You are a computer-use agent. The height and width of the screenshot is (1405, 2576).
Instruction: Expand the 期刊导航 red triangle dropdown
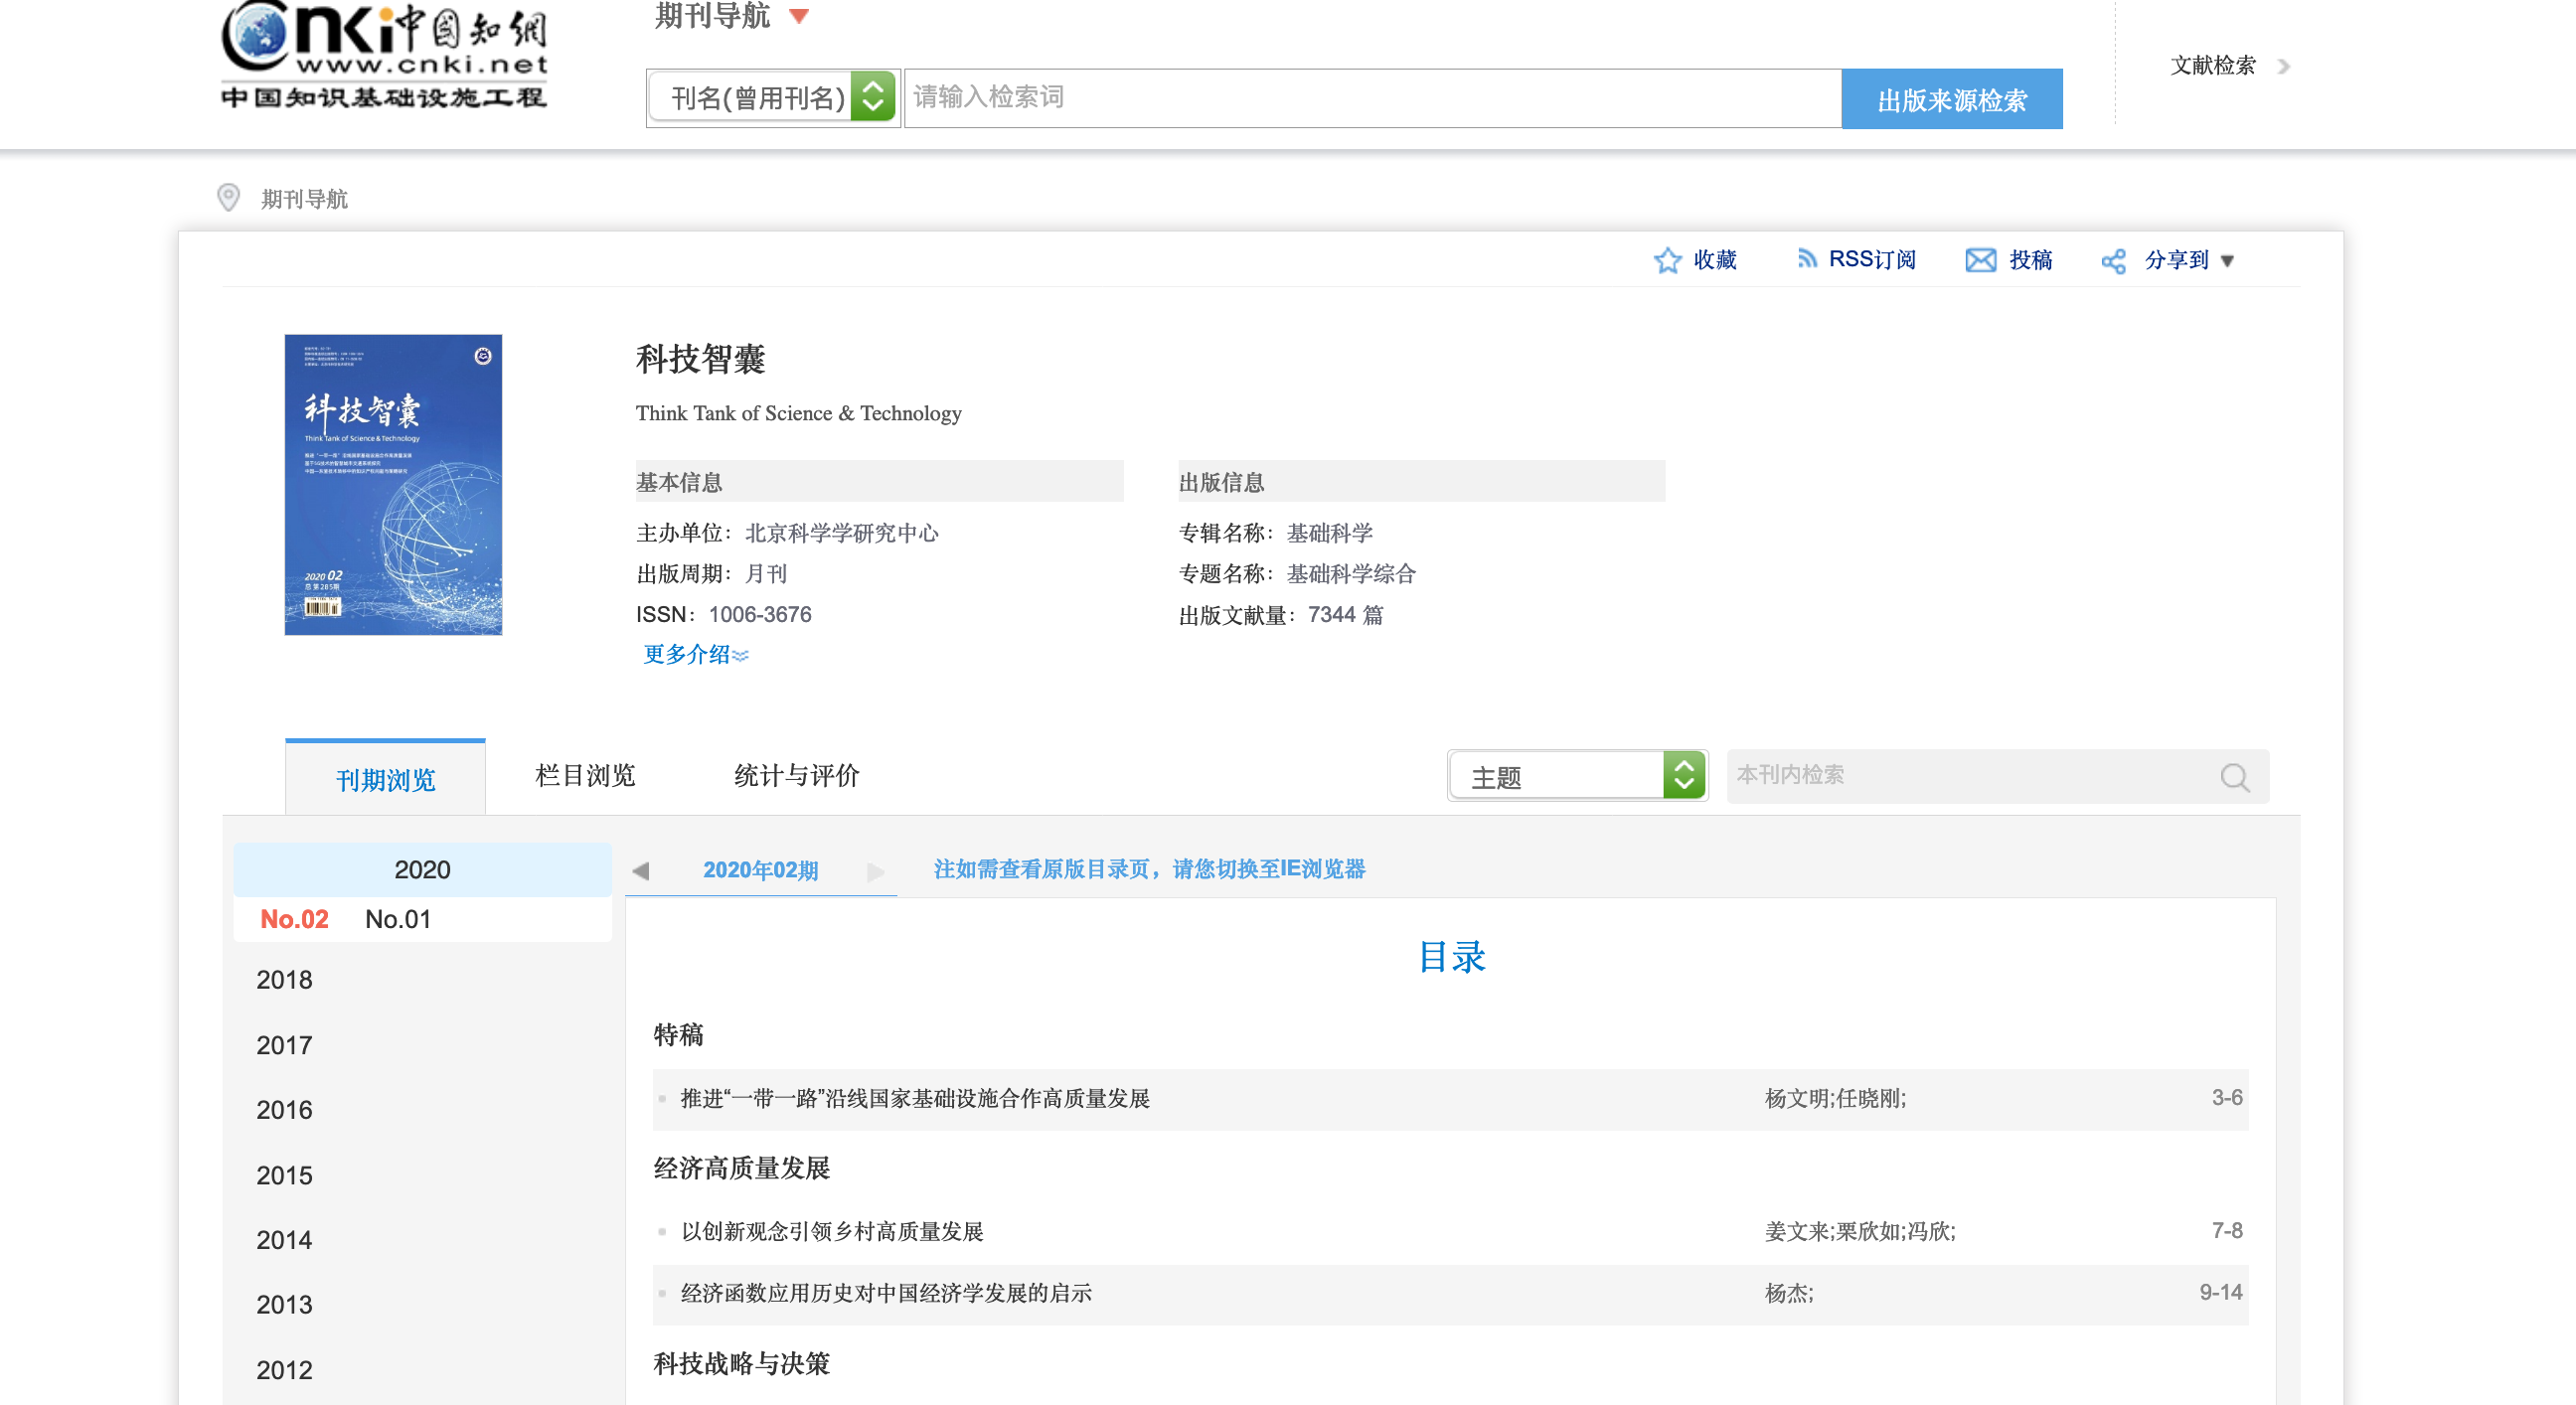click(798, 16)
